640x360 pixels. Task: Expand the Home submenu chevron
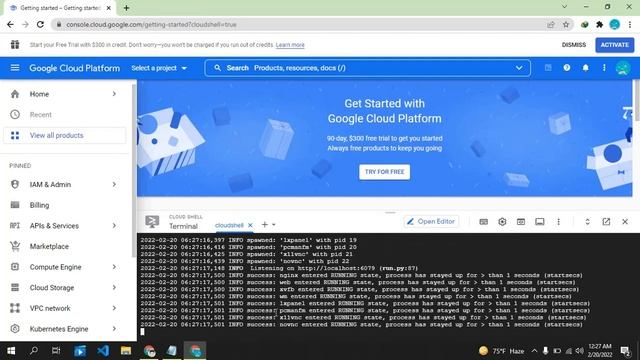coord(114,94)
